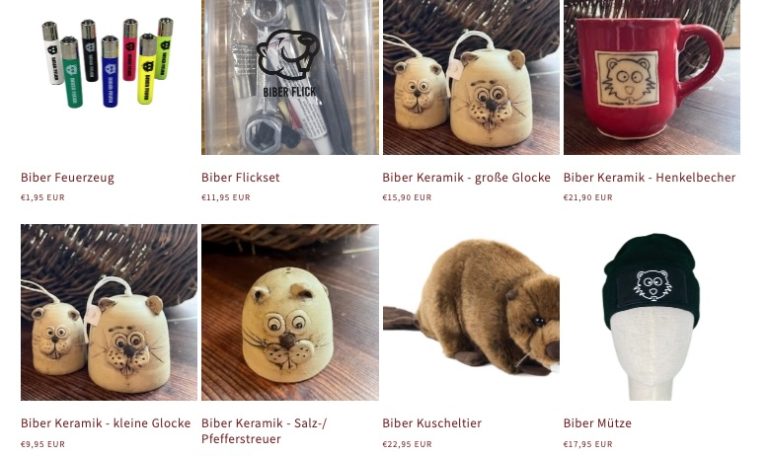
Task: Click the €22,95 EUR Kuscheltier price
Action: click(x=407, y=444)
